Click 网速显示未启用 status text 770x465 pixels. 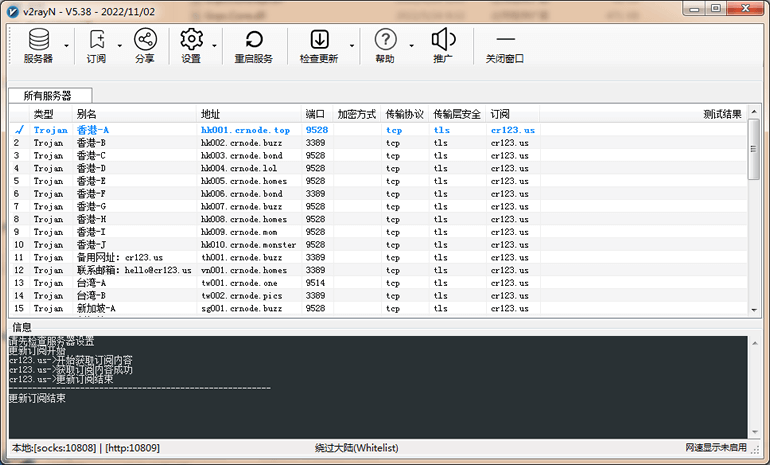click(x=716, y=448)
